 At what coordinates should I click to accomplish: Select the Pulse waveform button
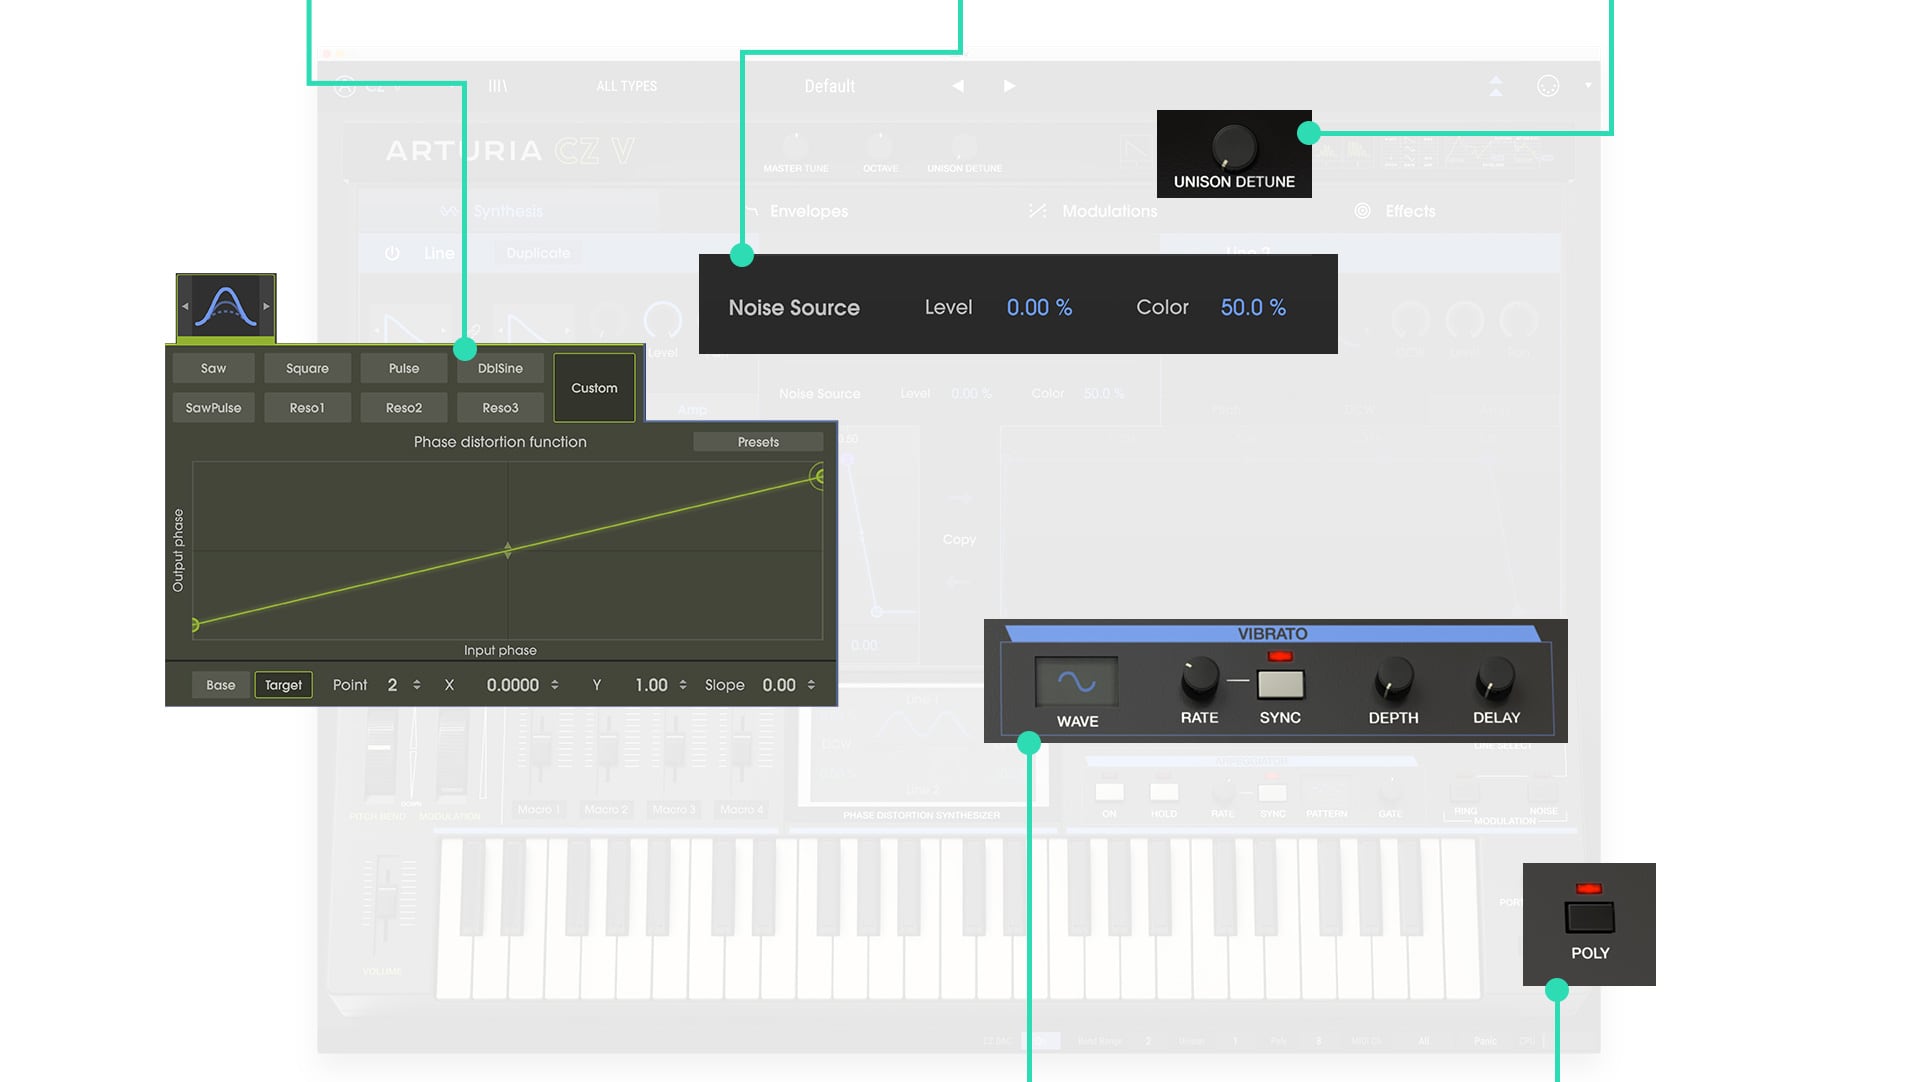404,368
